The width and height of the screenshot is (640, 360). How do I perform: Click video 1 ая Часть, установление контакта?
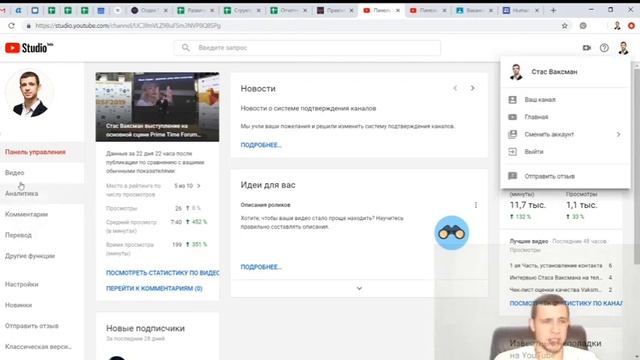tap(556, 266)
